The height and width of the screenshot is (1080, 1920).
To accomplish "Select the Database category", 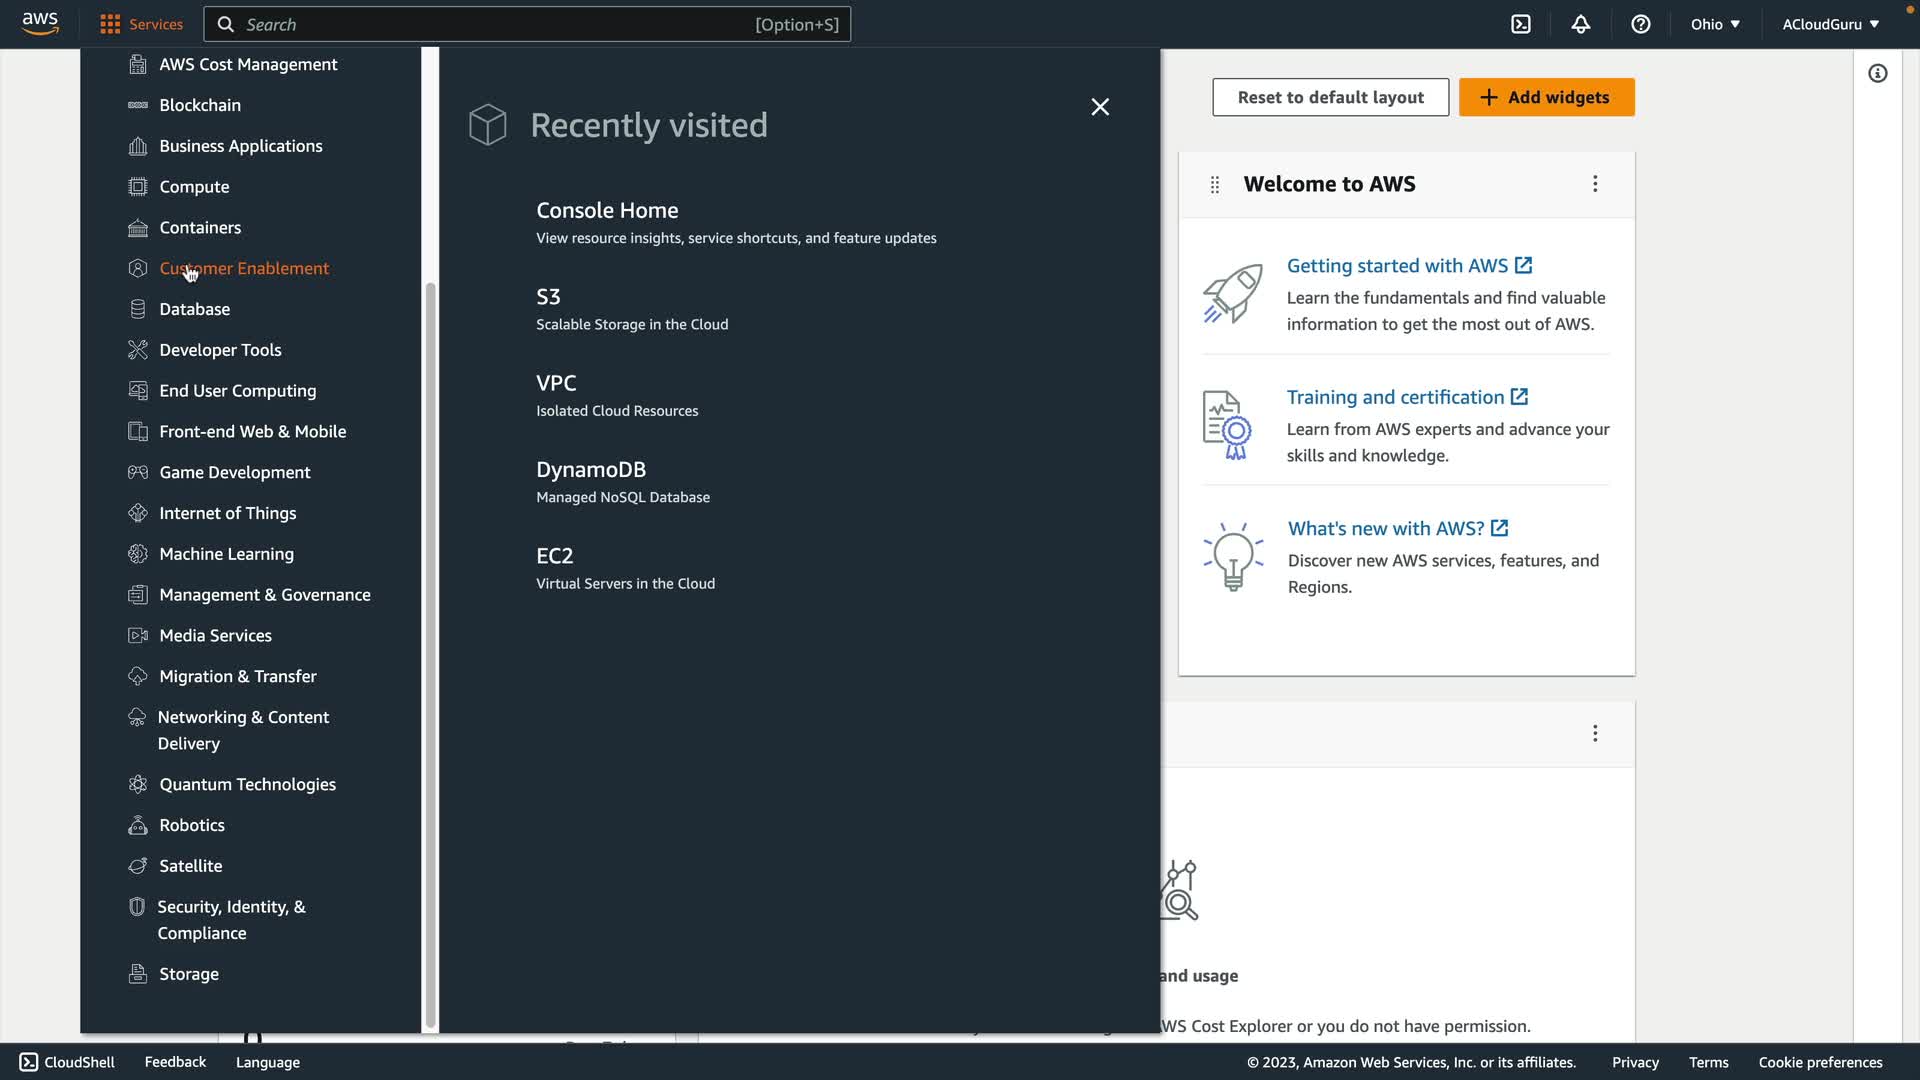I will coord(194,309).
